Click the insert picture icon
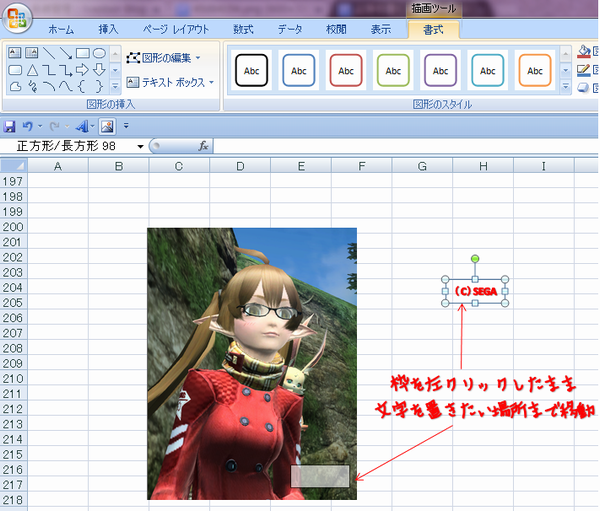The image size is (600, 511). point(107,126)
